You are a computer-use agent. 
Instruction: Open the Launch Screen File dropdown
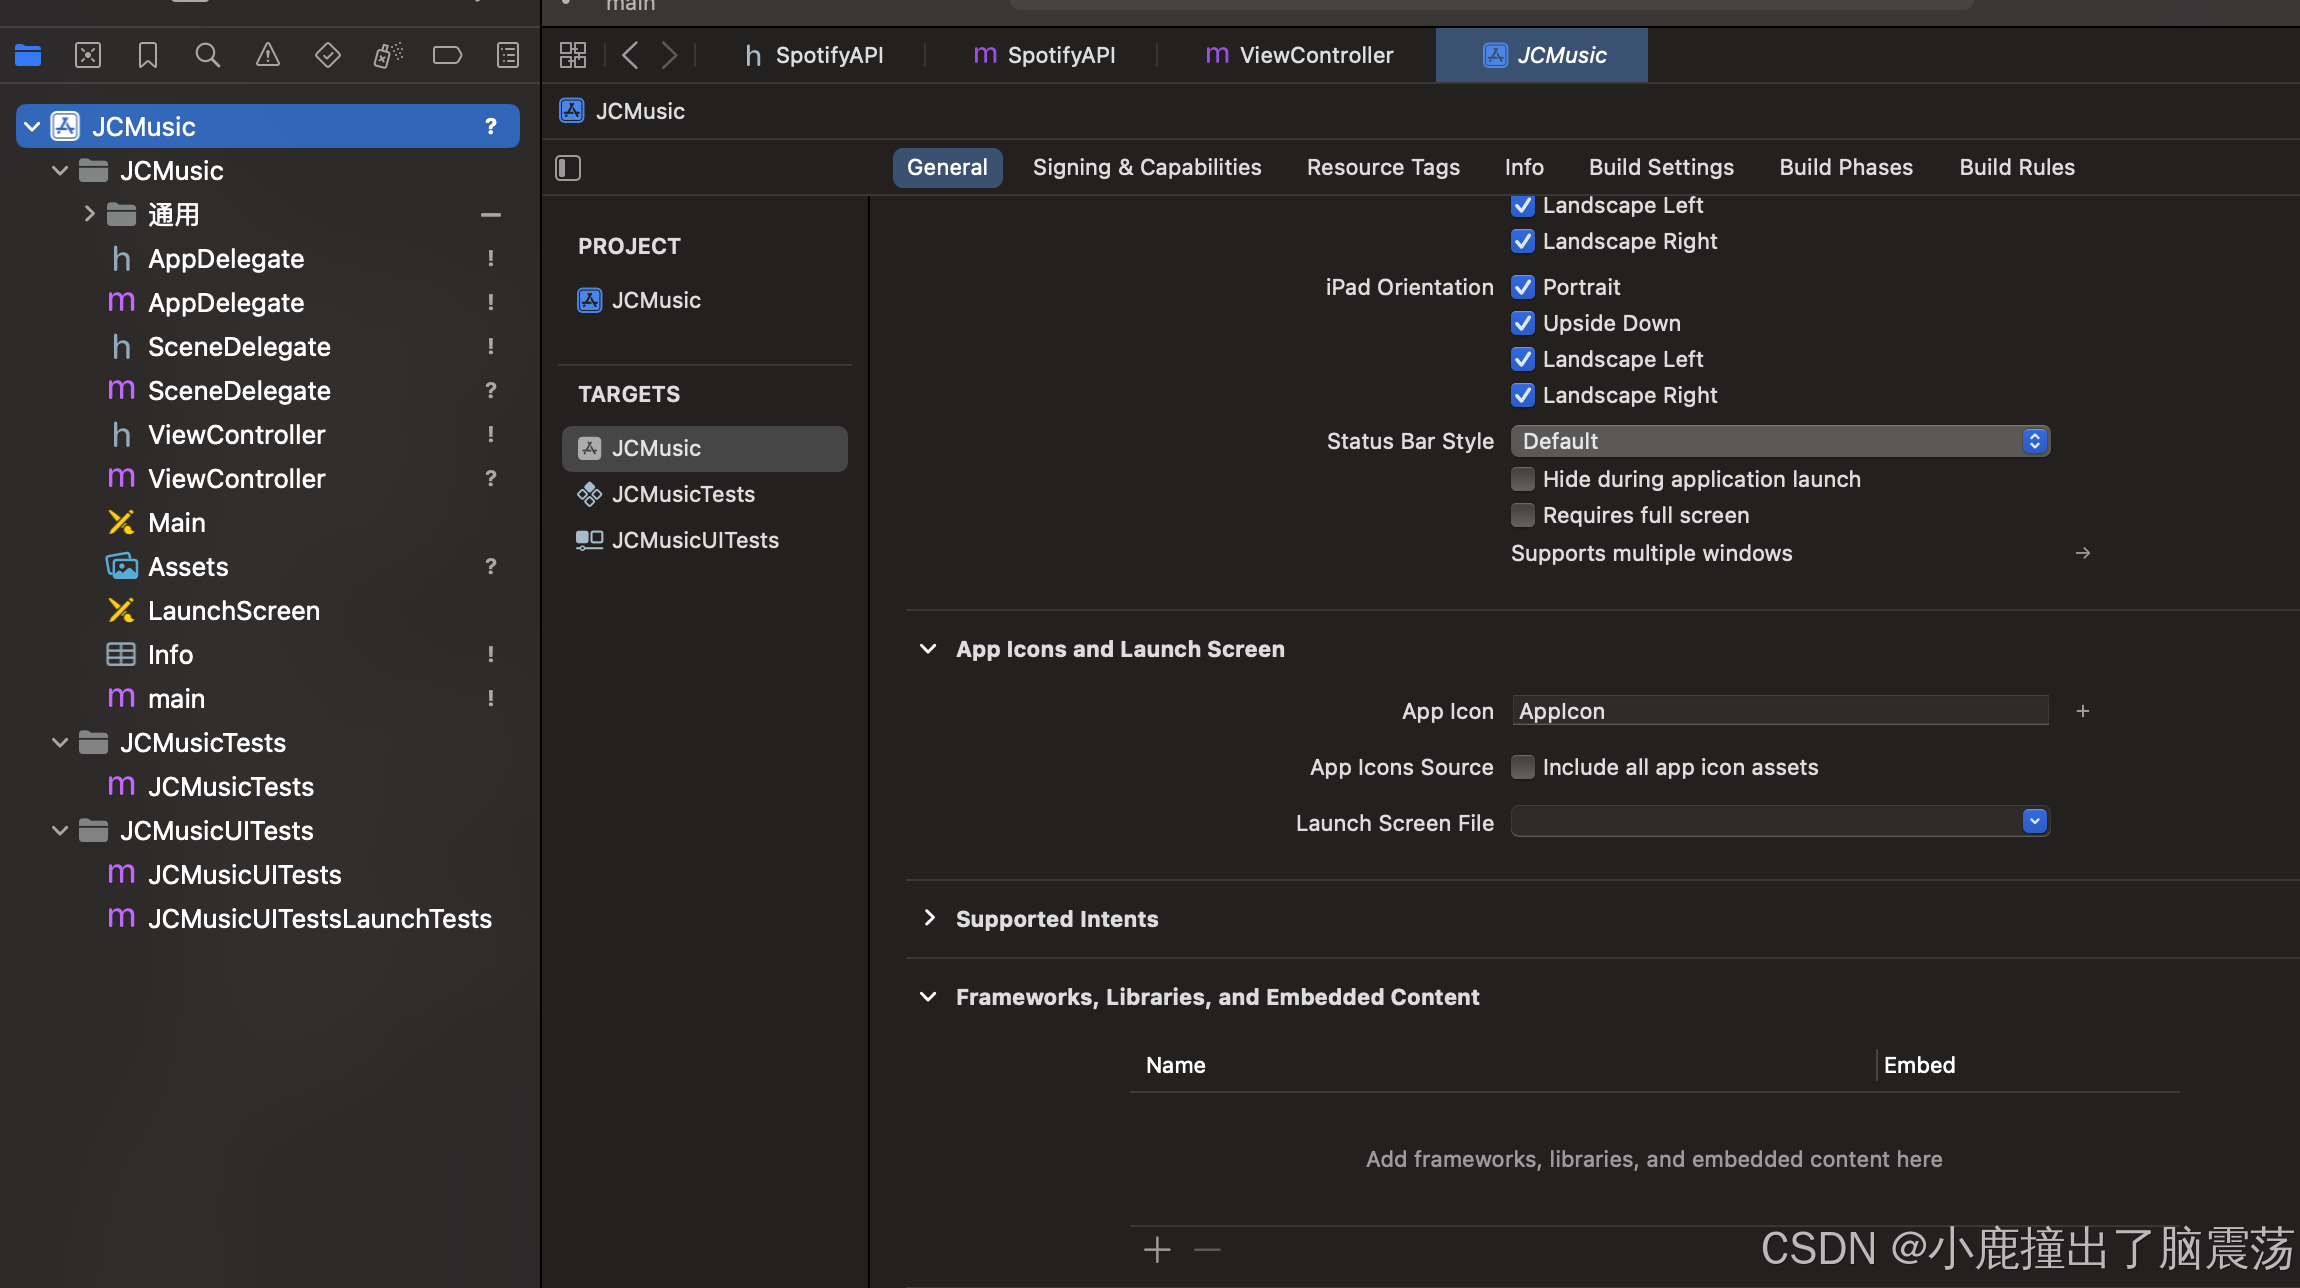coord(2036,822)
